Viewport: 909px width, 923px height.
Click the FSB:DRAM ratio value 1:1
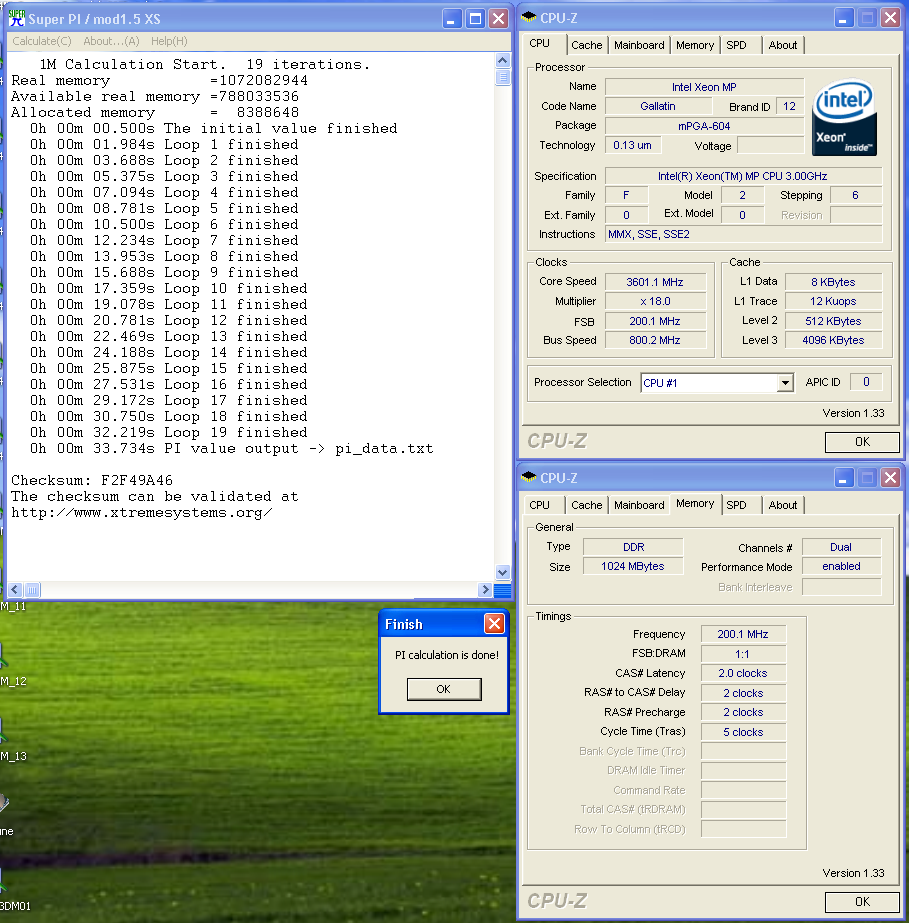pyautogui.click(x=743, y=654)
